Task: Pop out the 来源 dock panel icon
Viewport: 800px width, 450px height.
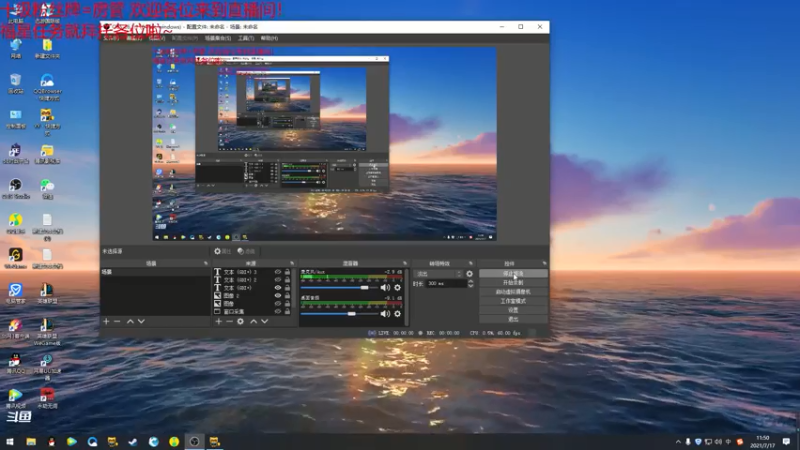Action: pyautogui.click(x=292, y=263)
